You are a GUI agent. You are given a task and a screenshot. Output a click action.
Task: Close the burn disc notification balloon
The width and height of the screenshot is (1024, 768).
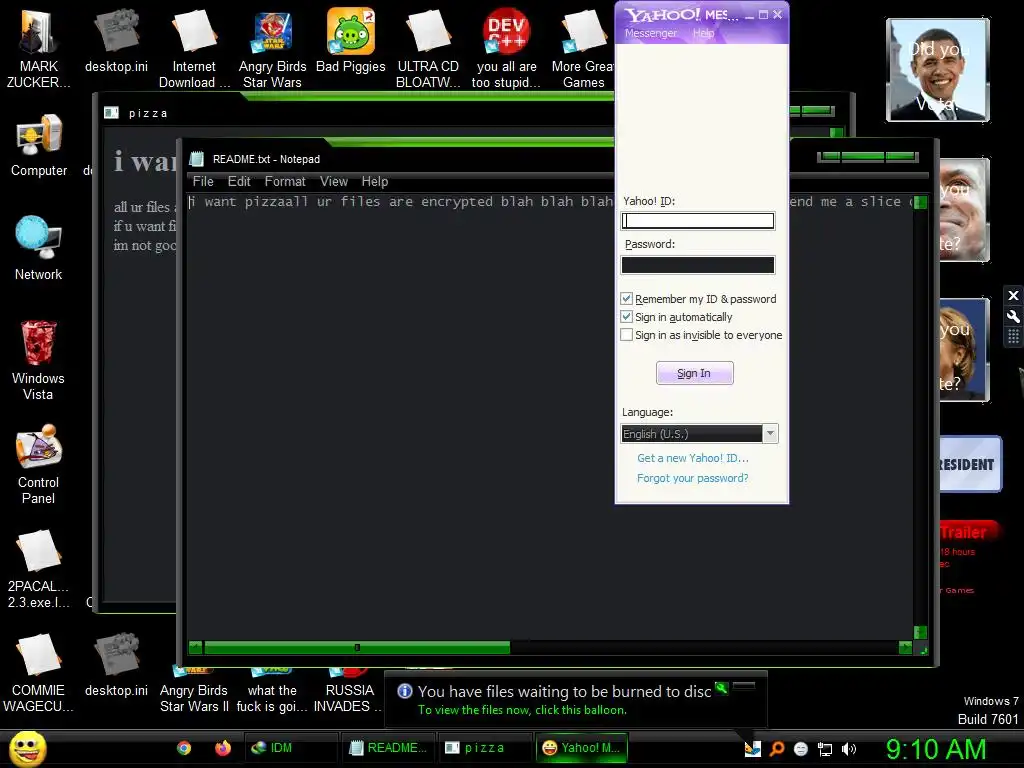click(x=744, y=686)
